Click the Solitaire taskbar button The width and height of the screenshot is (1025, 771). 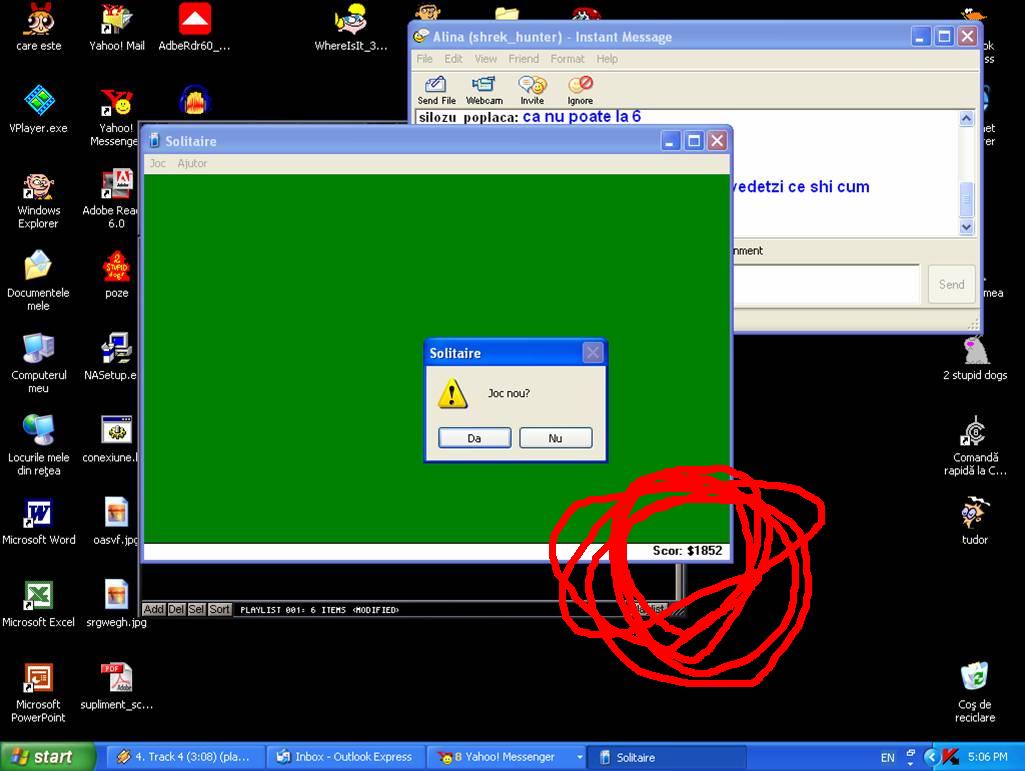667,757
